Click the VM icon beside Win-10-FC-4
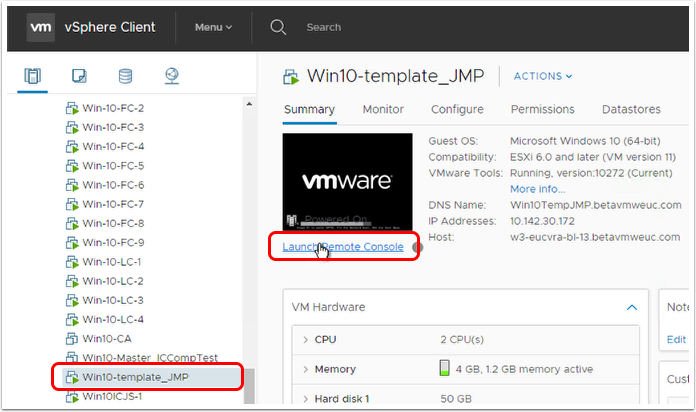This screenshot has height=412, width=696. coord(72,147)
